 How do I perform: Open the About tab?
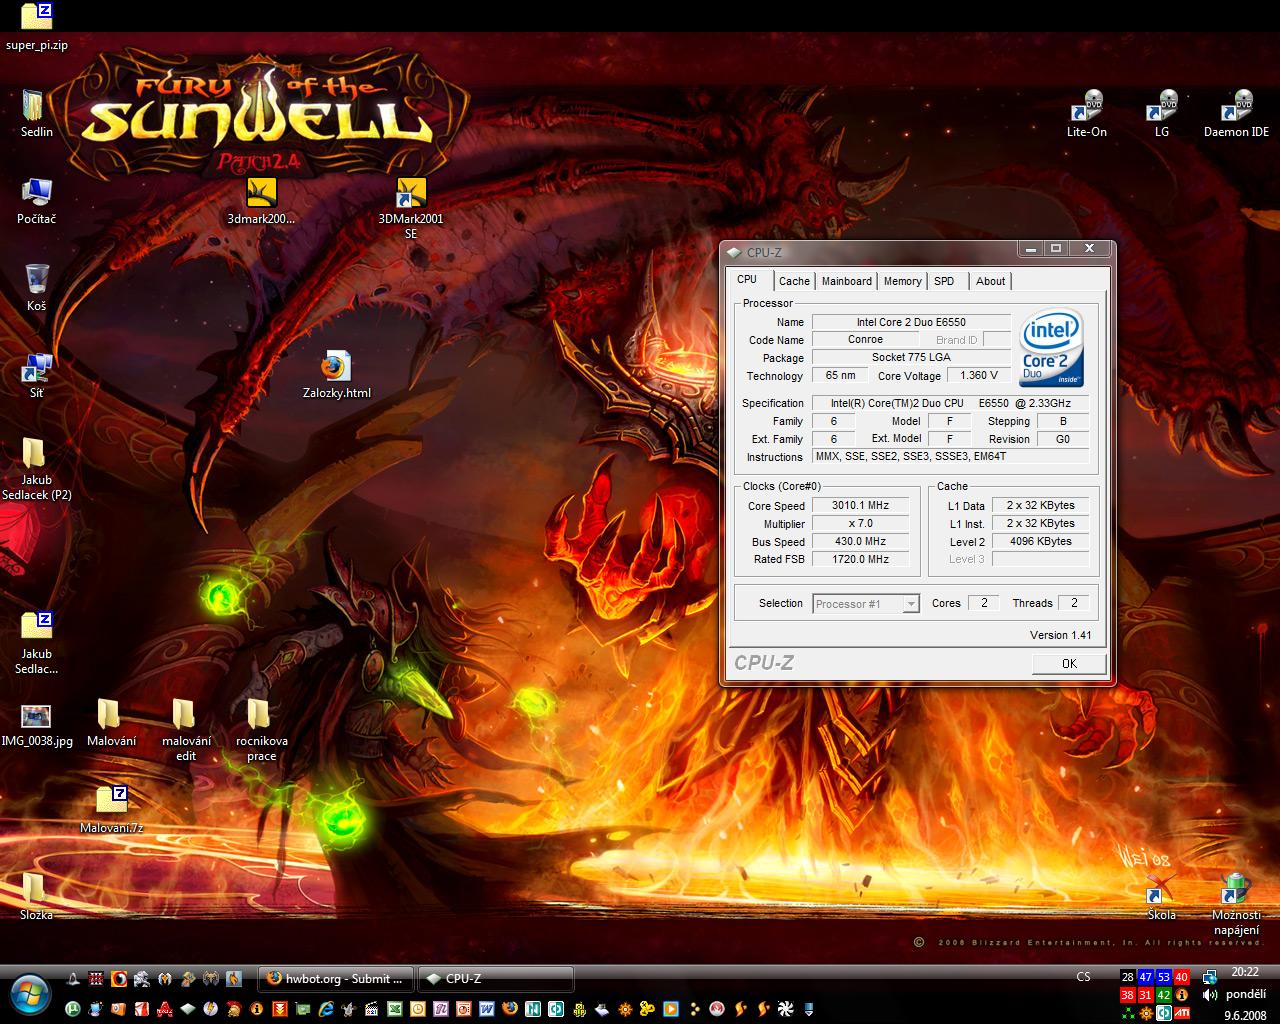pyautogui.click(x=990, y=281)
